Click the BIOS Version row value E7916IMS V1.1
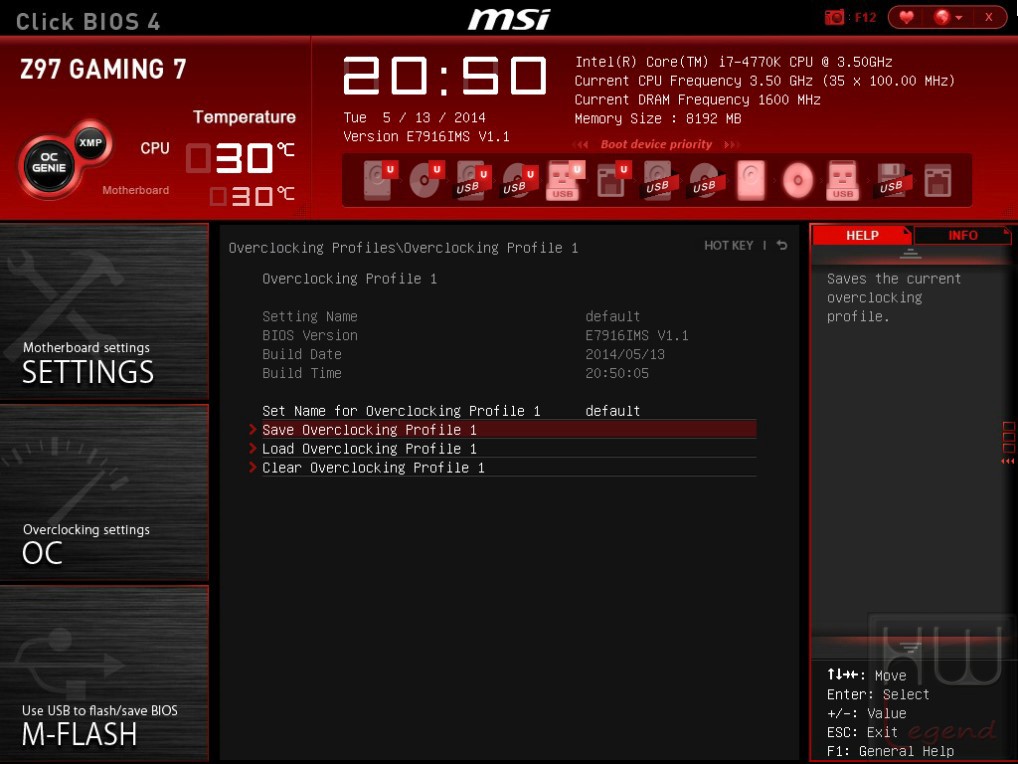Viewport: 1018px width, 764px height. pyautogui.click(x=637, y=335)
